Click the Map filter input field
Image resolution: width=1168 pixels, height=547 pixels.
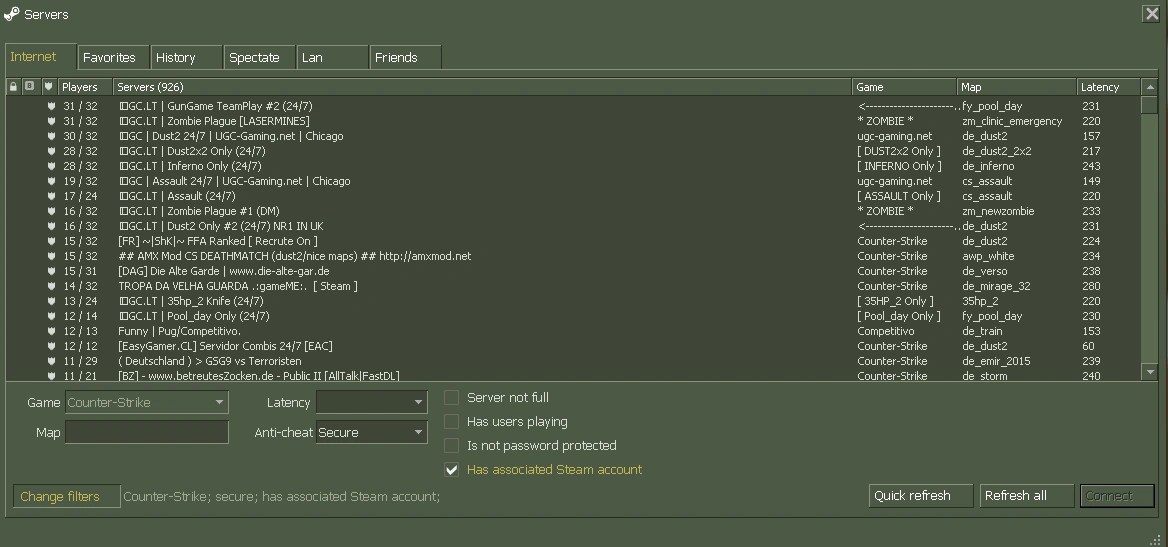pos(147,432)
